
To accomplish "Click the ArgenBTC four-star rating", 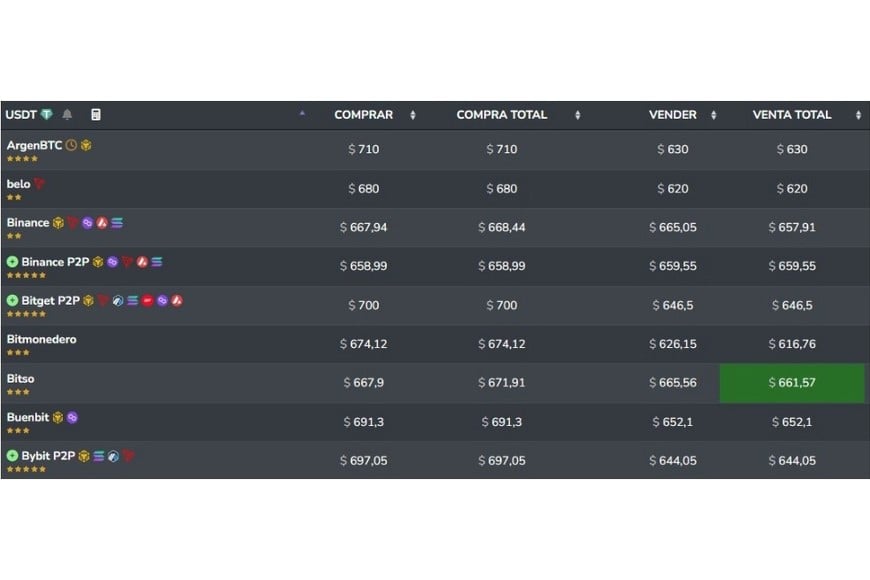I will pyautogui.click(x=22, y=159).
